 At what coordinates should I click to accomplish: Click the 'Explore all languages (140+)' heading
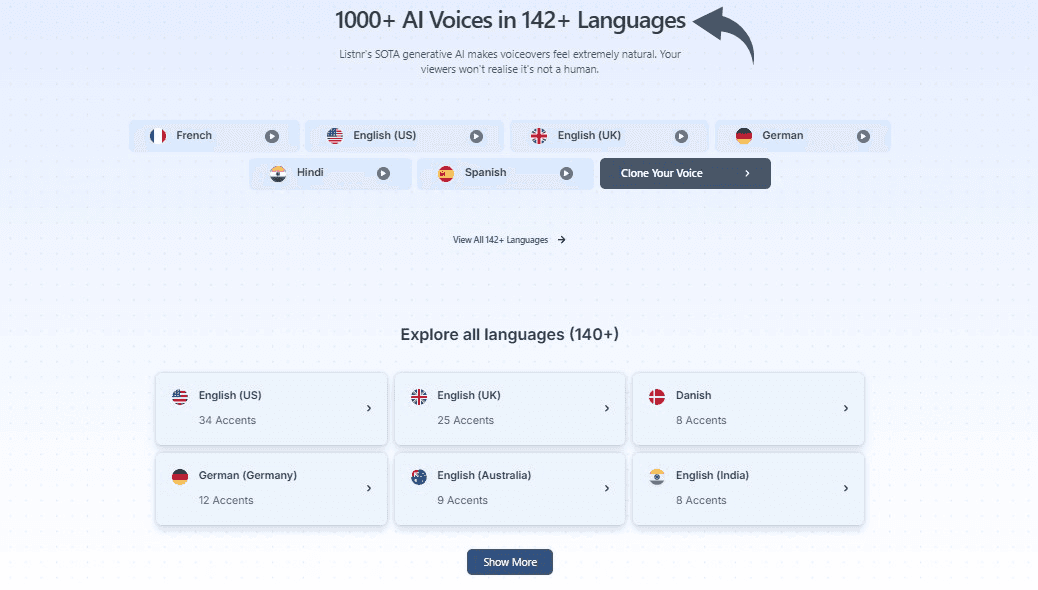[x=510, y=334]
